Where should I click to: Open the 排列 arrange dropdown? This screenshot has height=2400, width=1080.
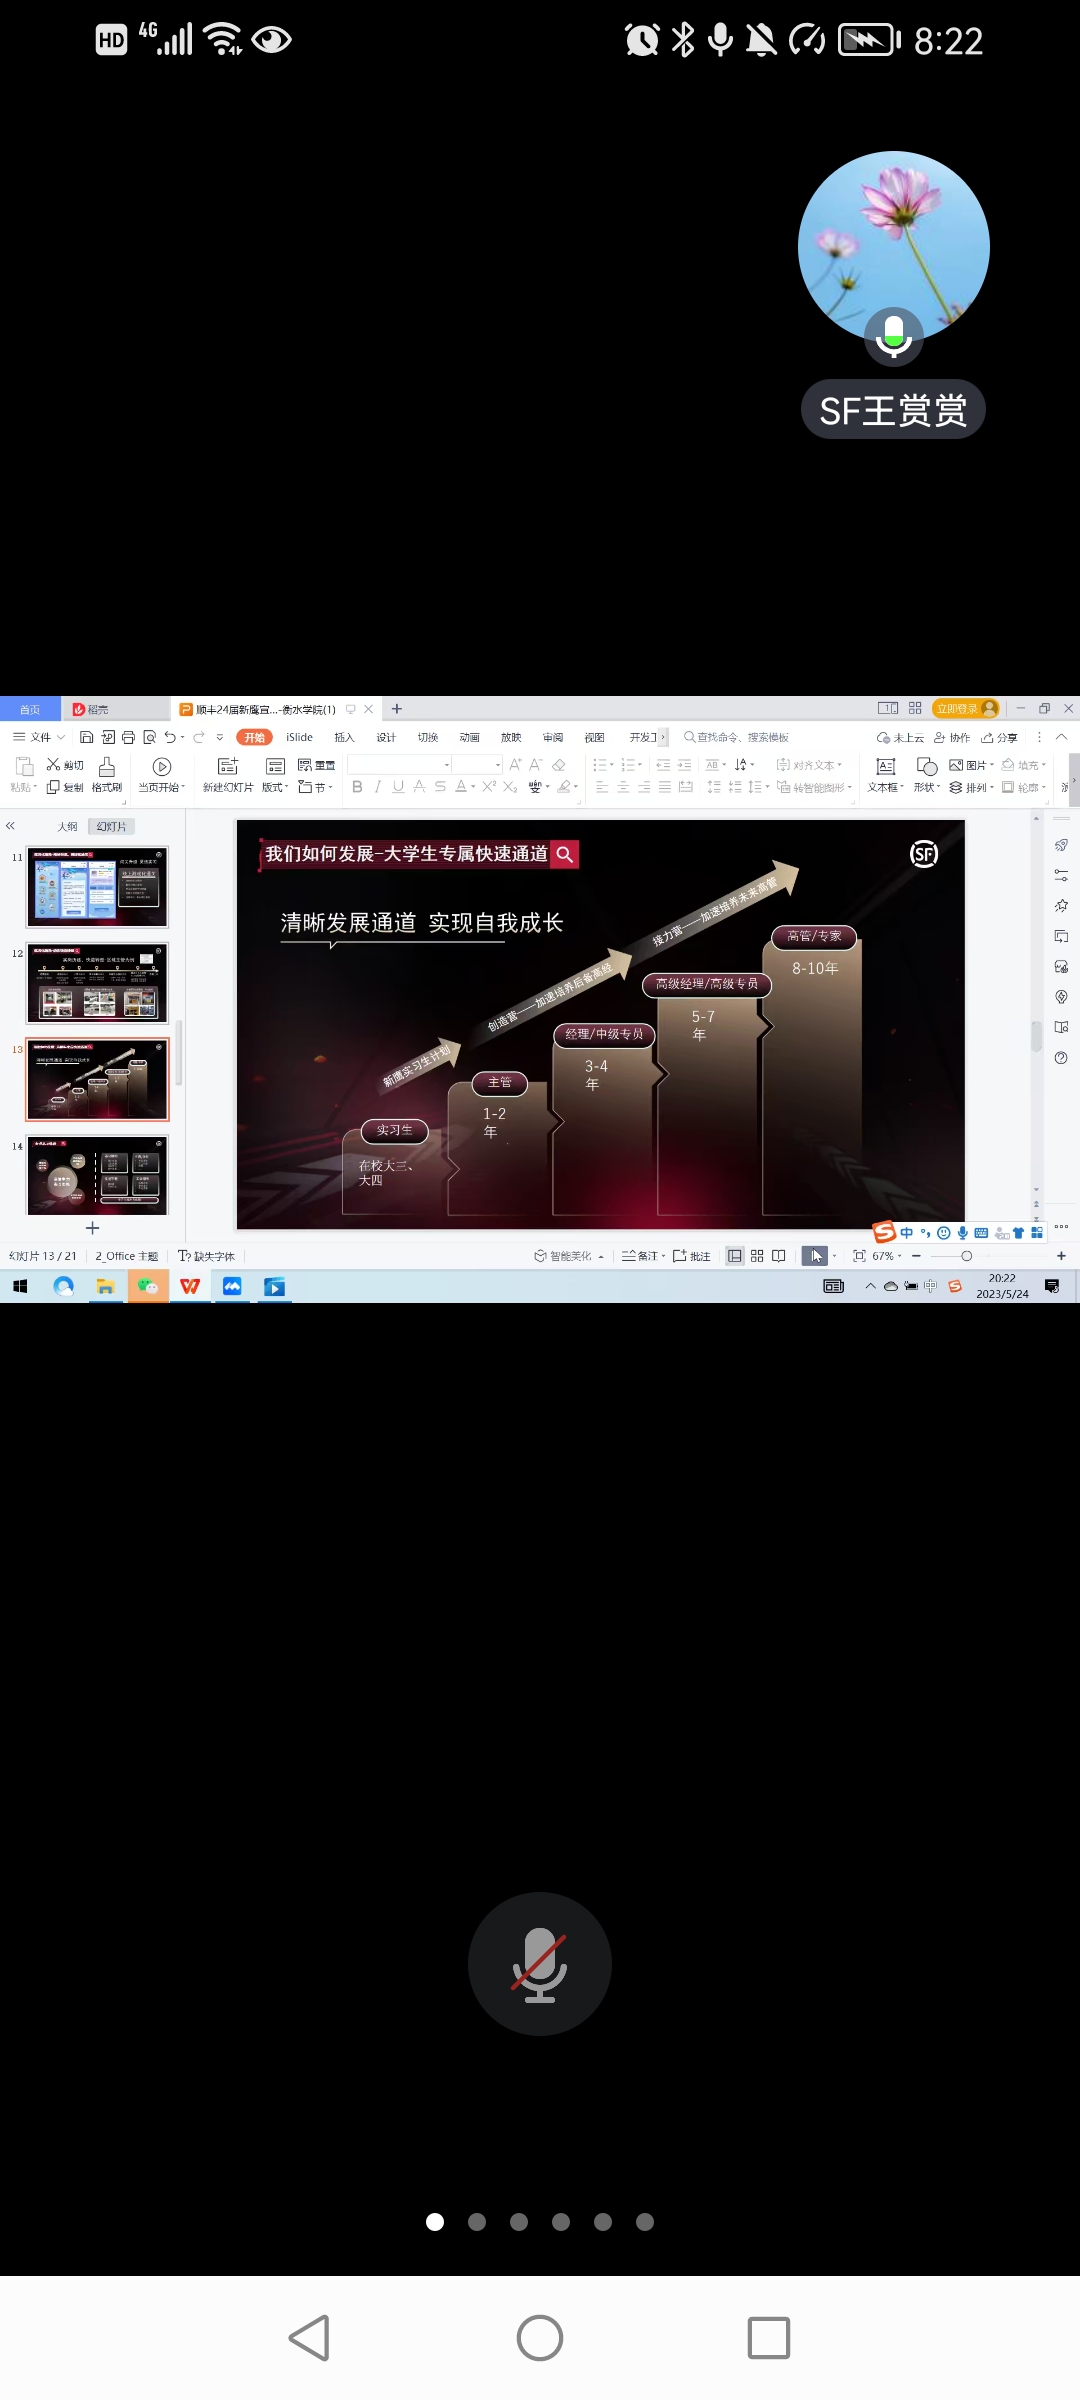tap(972, 787)
